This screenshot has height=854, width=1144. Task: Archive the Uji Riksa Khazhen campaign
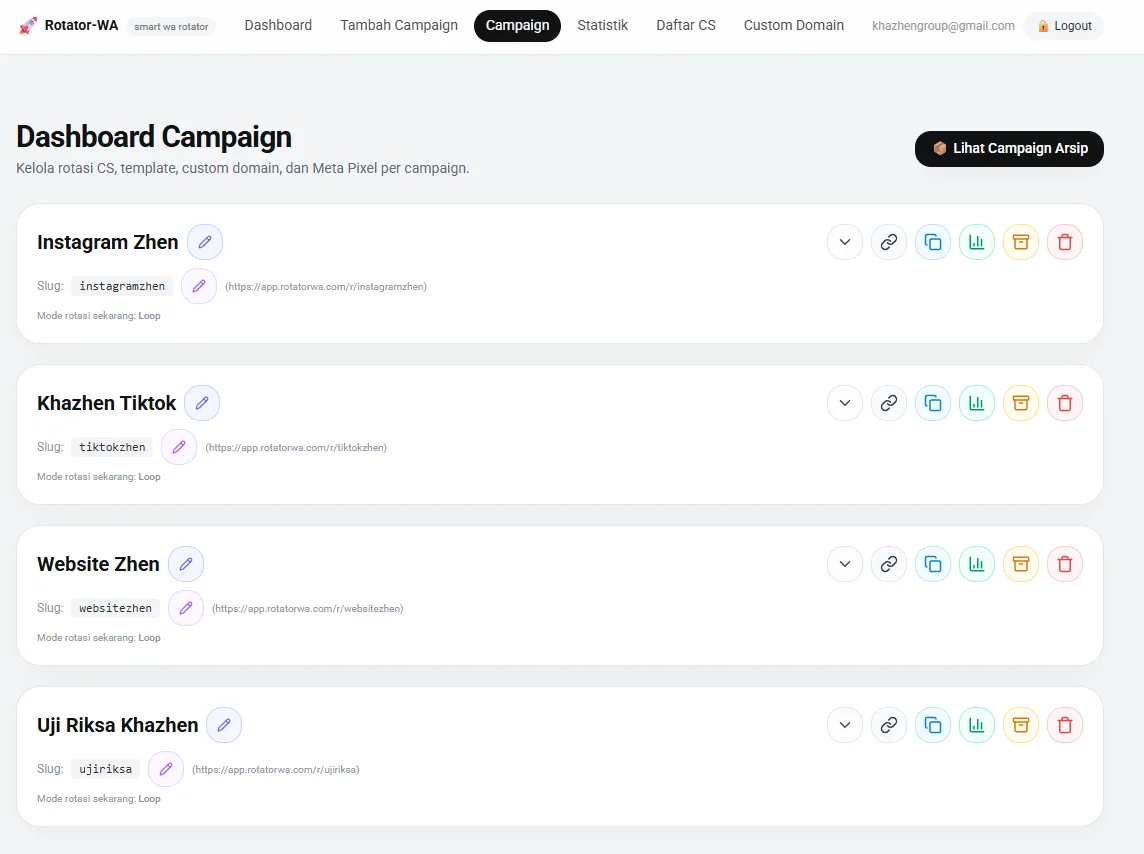click(x=1021, y=725)
